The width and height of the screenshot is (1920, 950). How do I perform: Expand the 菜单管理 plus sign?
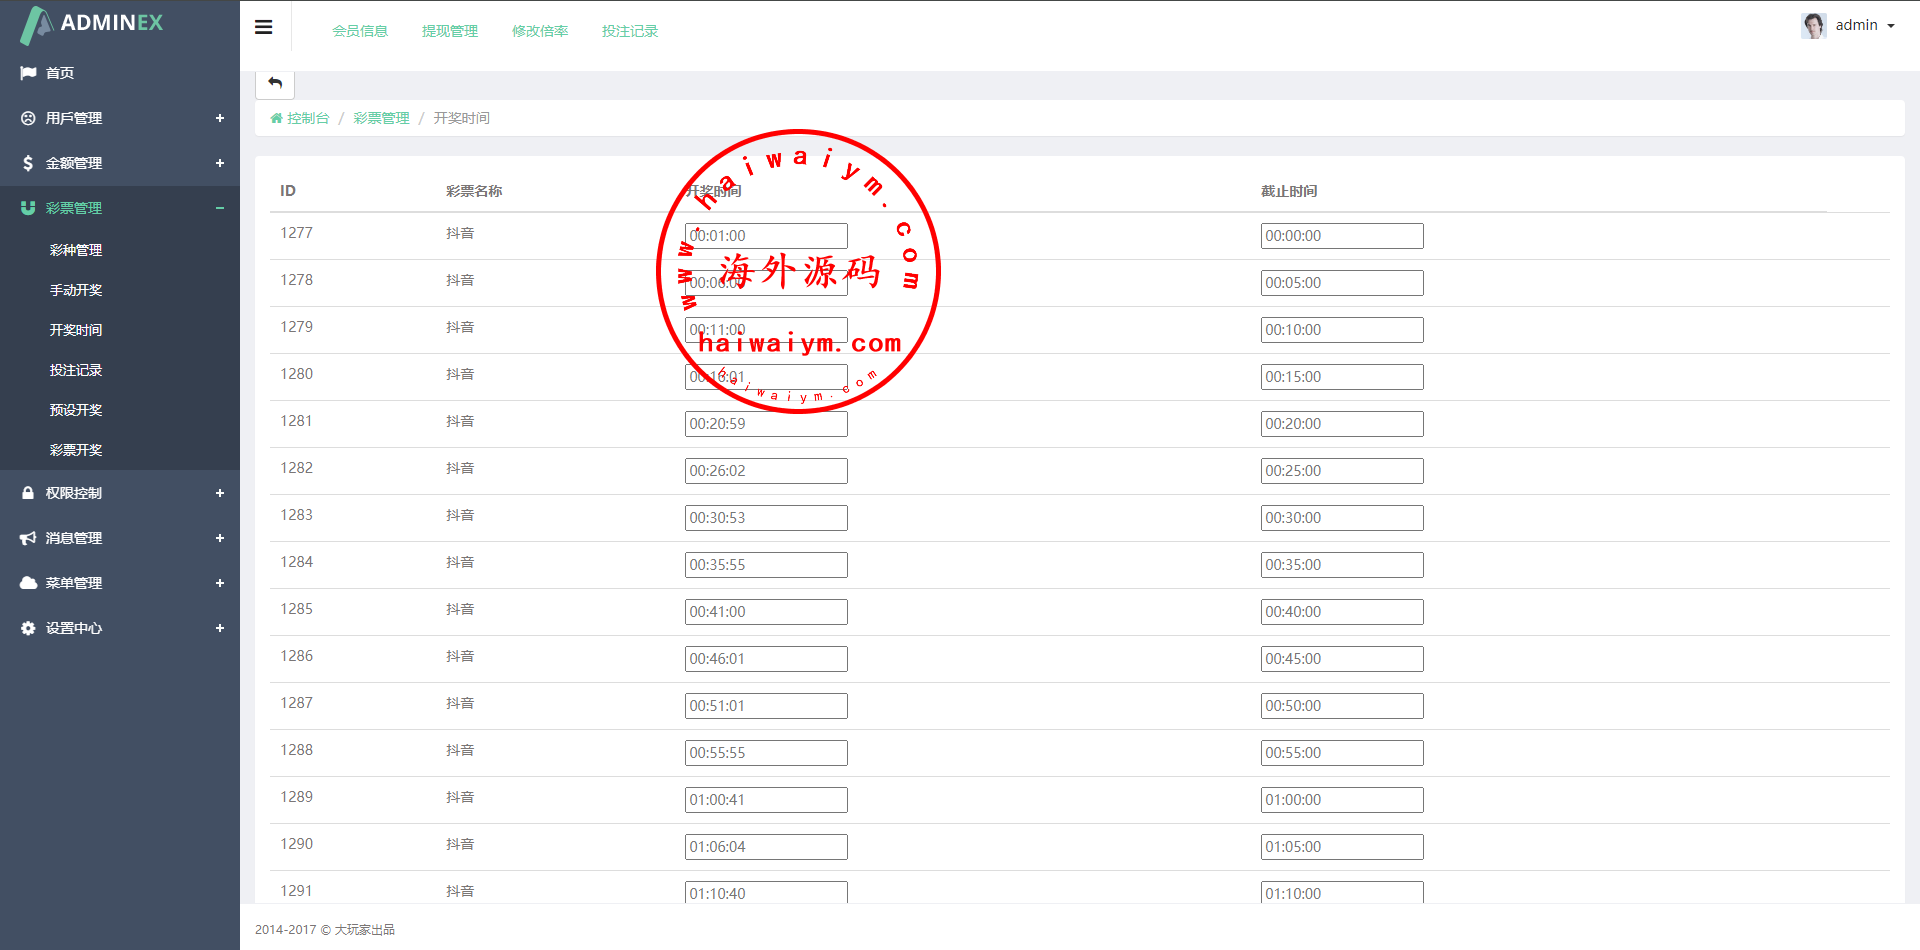coord(219,583)
